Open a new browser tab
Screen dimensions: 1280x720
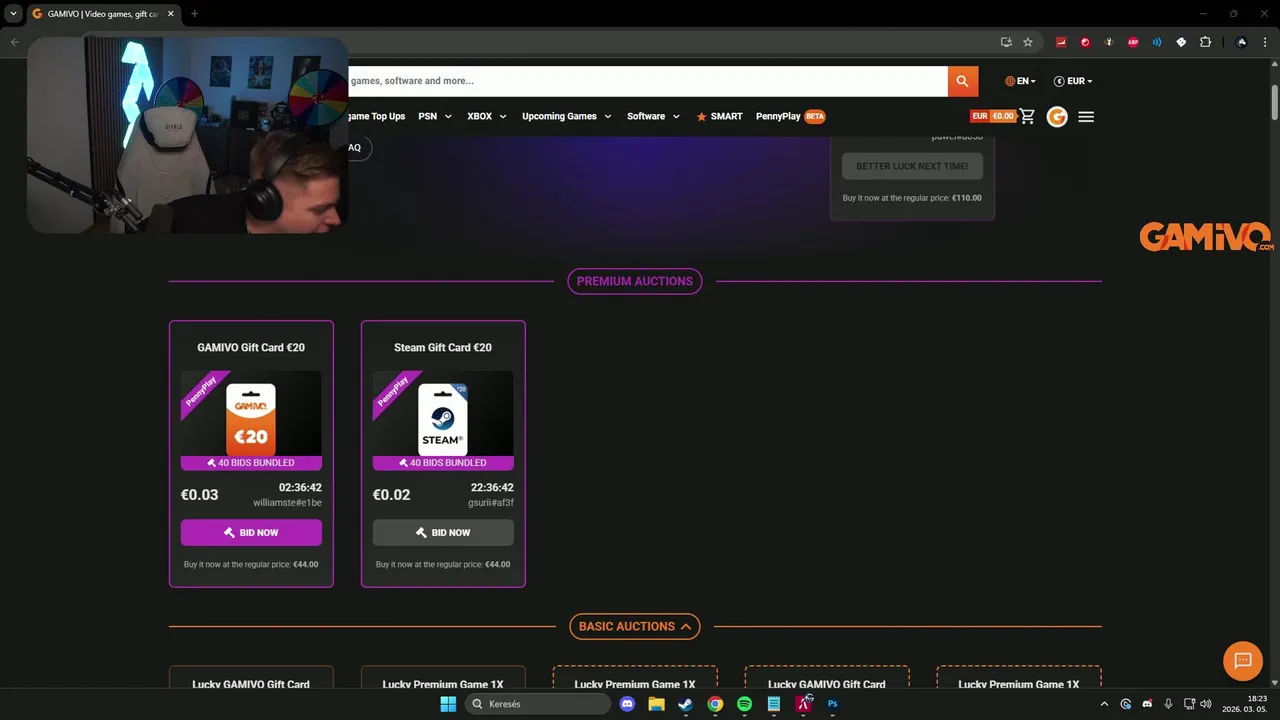pos(194,14)
